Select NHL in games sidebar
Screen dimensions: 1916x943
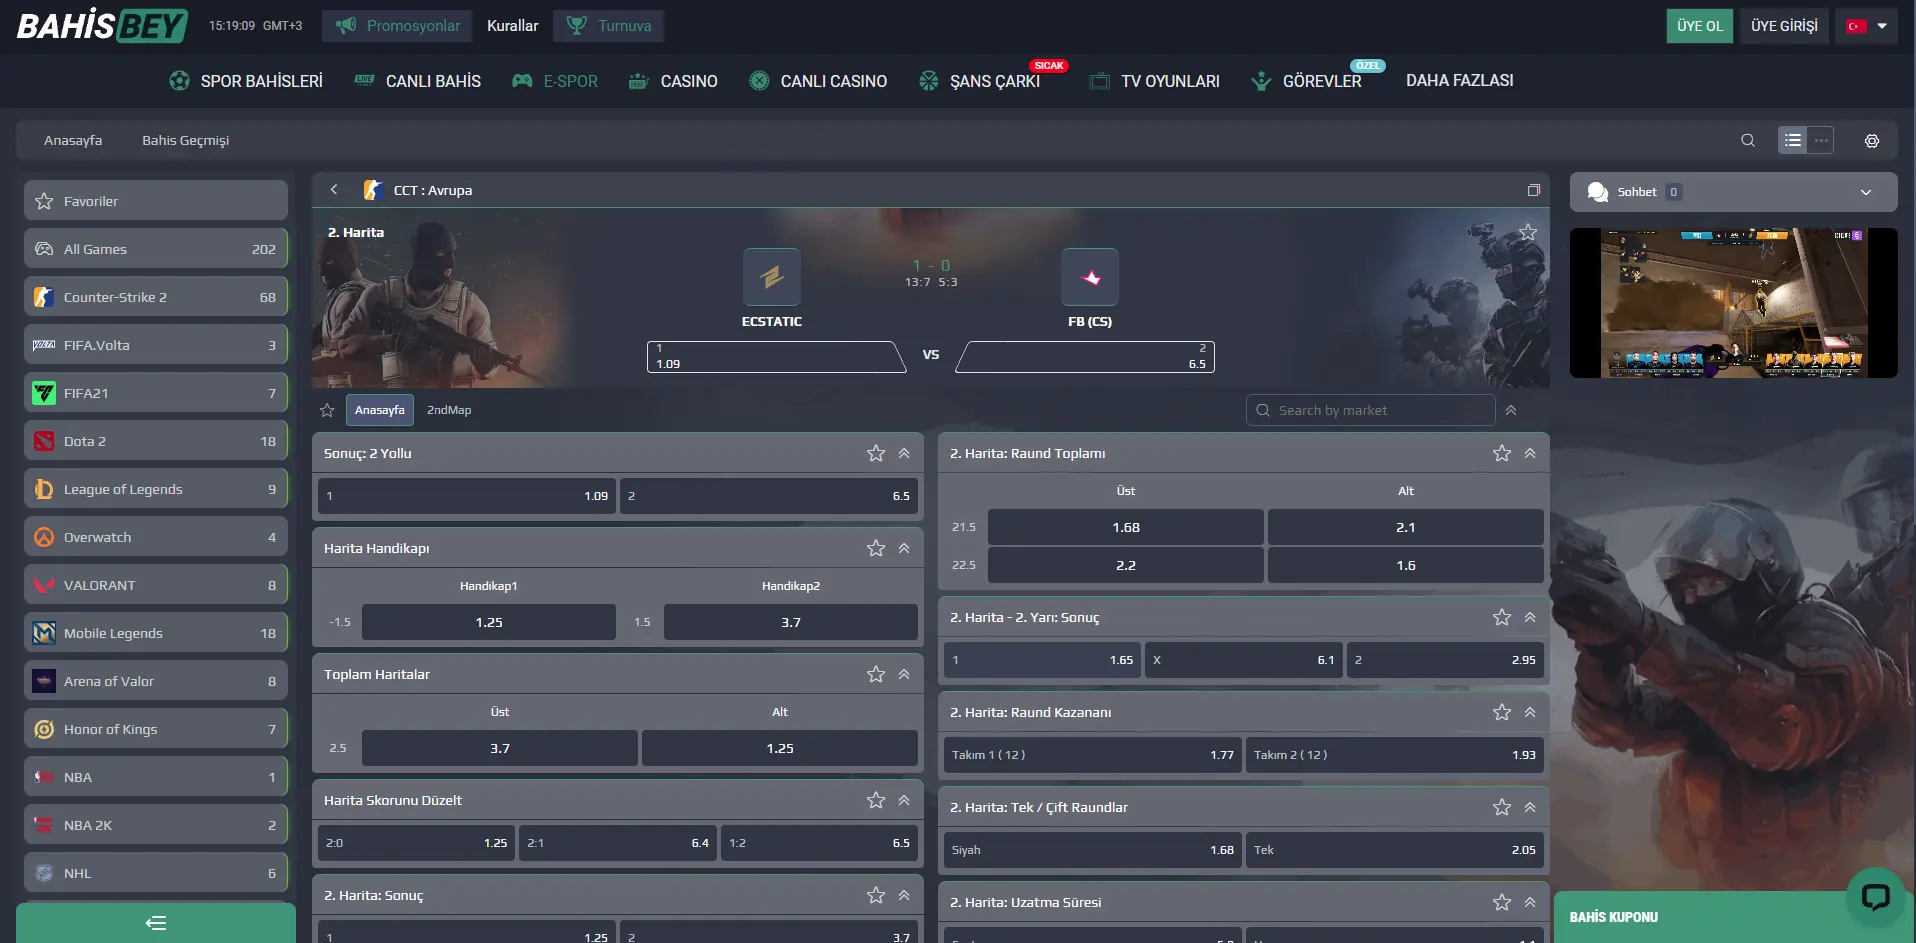click(156, 873)
